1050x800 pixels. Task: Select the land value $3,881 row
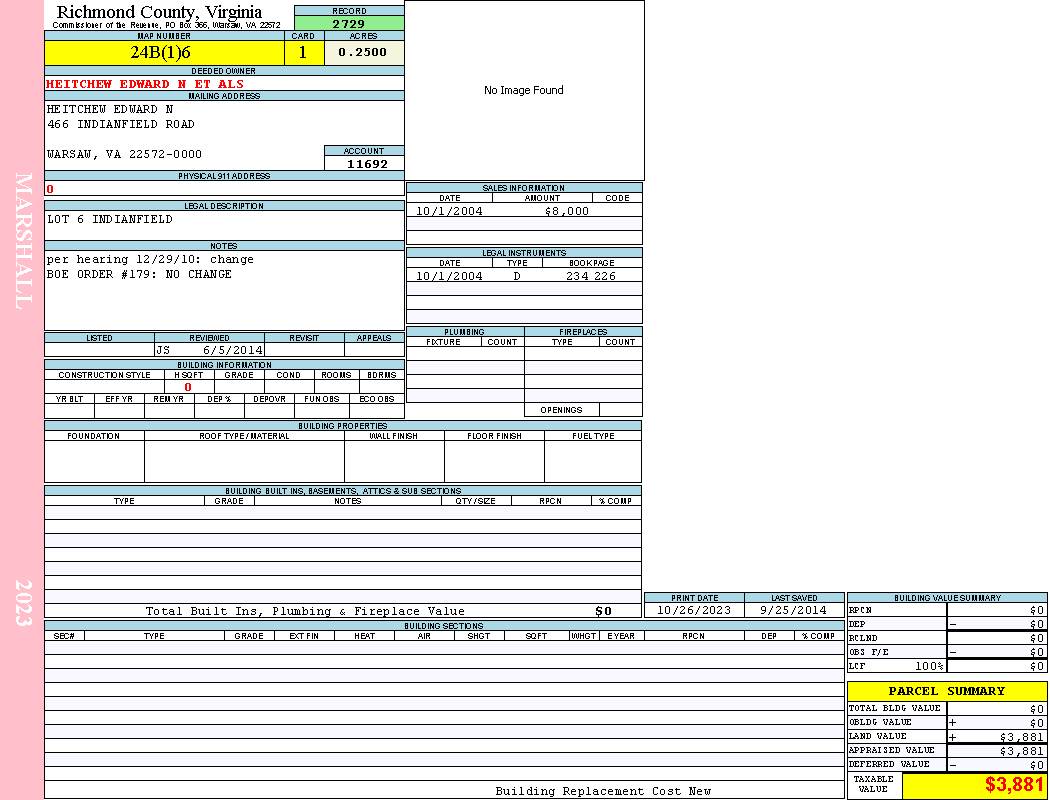tap(946, 737)
